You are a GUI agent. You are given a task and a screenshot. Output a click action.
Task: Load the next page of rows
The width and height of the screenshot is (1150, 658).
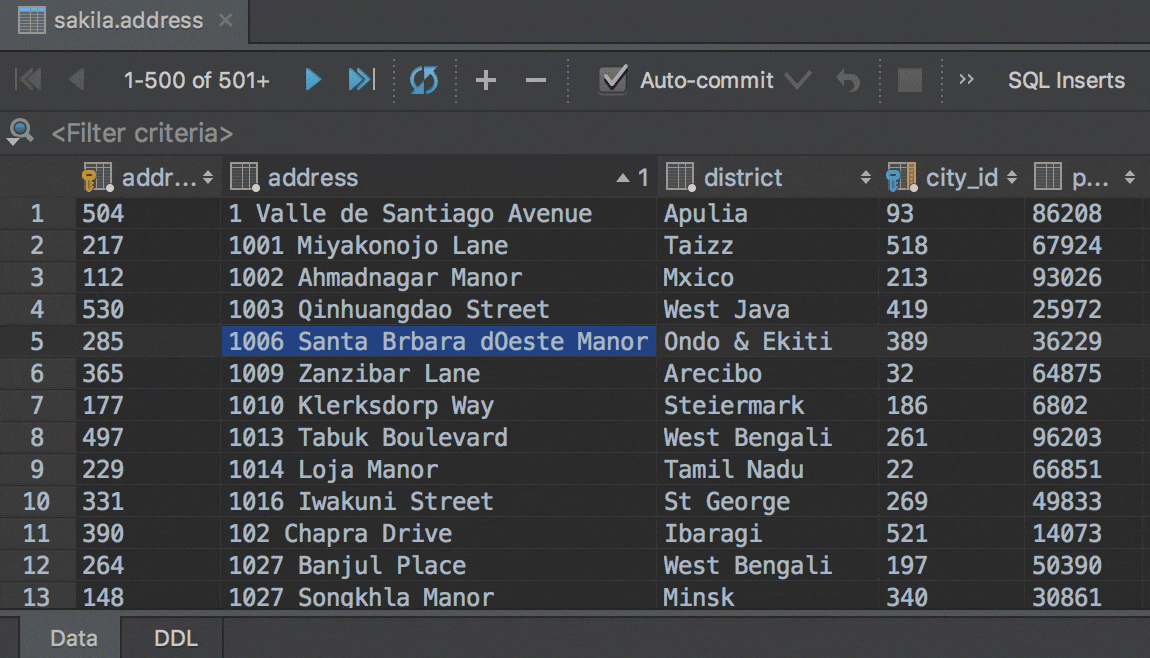(x=313, y=79)
